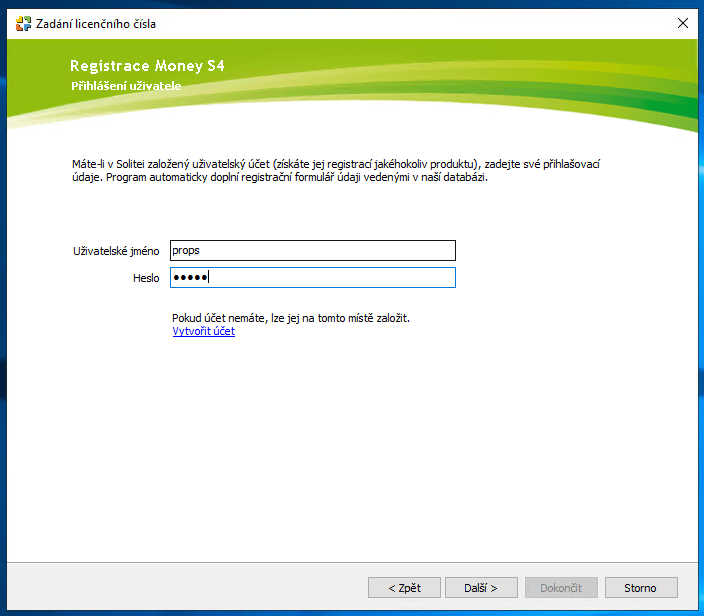Go back with the Zpět button
This screenshot has height=616, width=704.
click(404, 587)
